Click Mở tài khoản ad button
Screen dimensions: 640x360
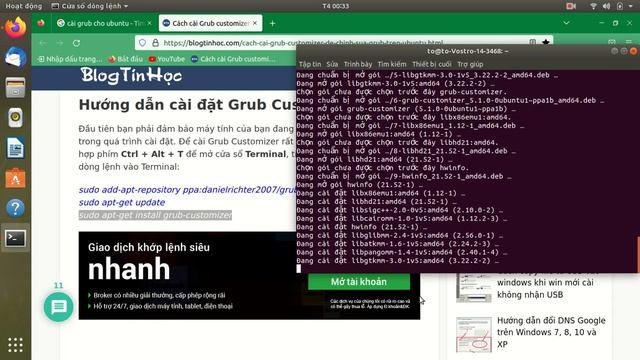(359, 282)
